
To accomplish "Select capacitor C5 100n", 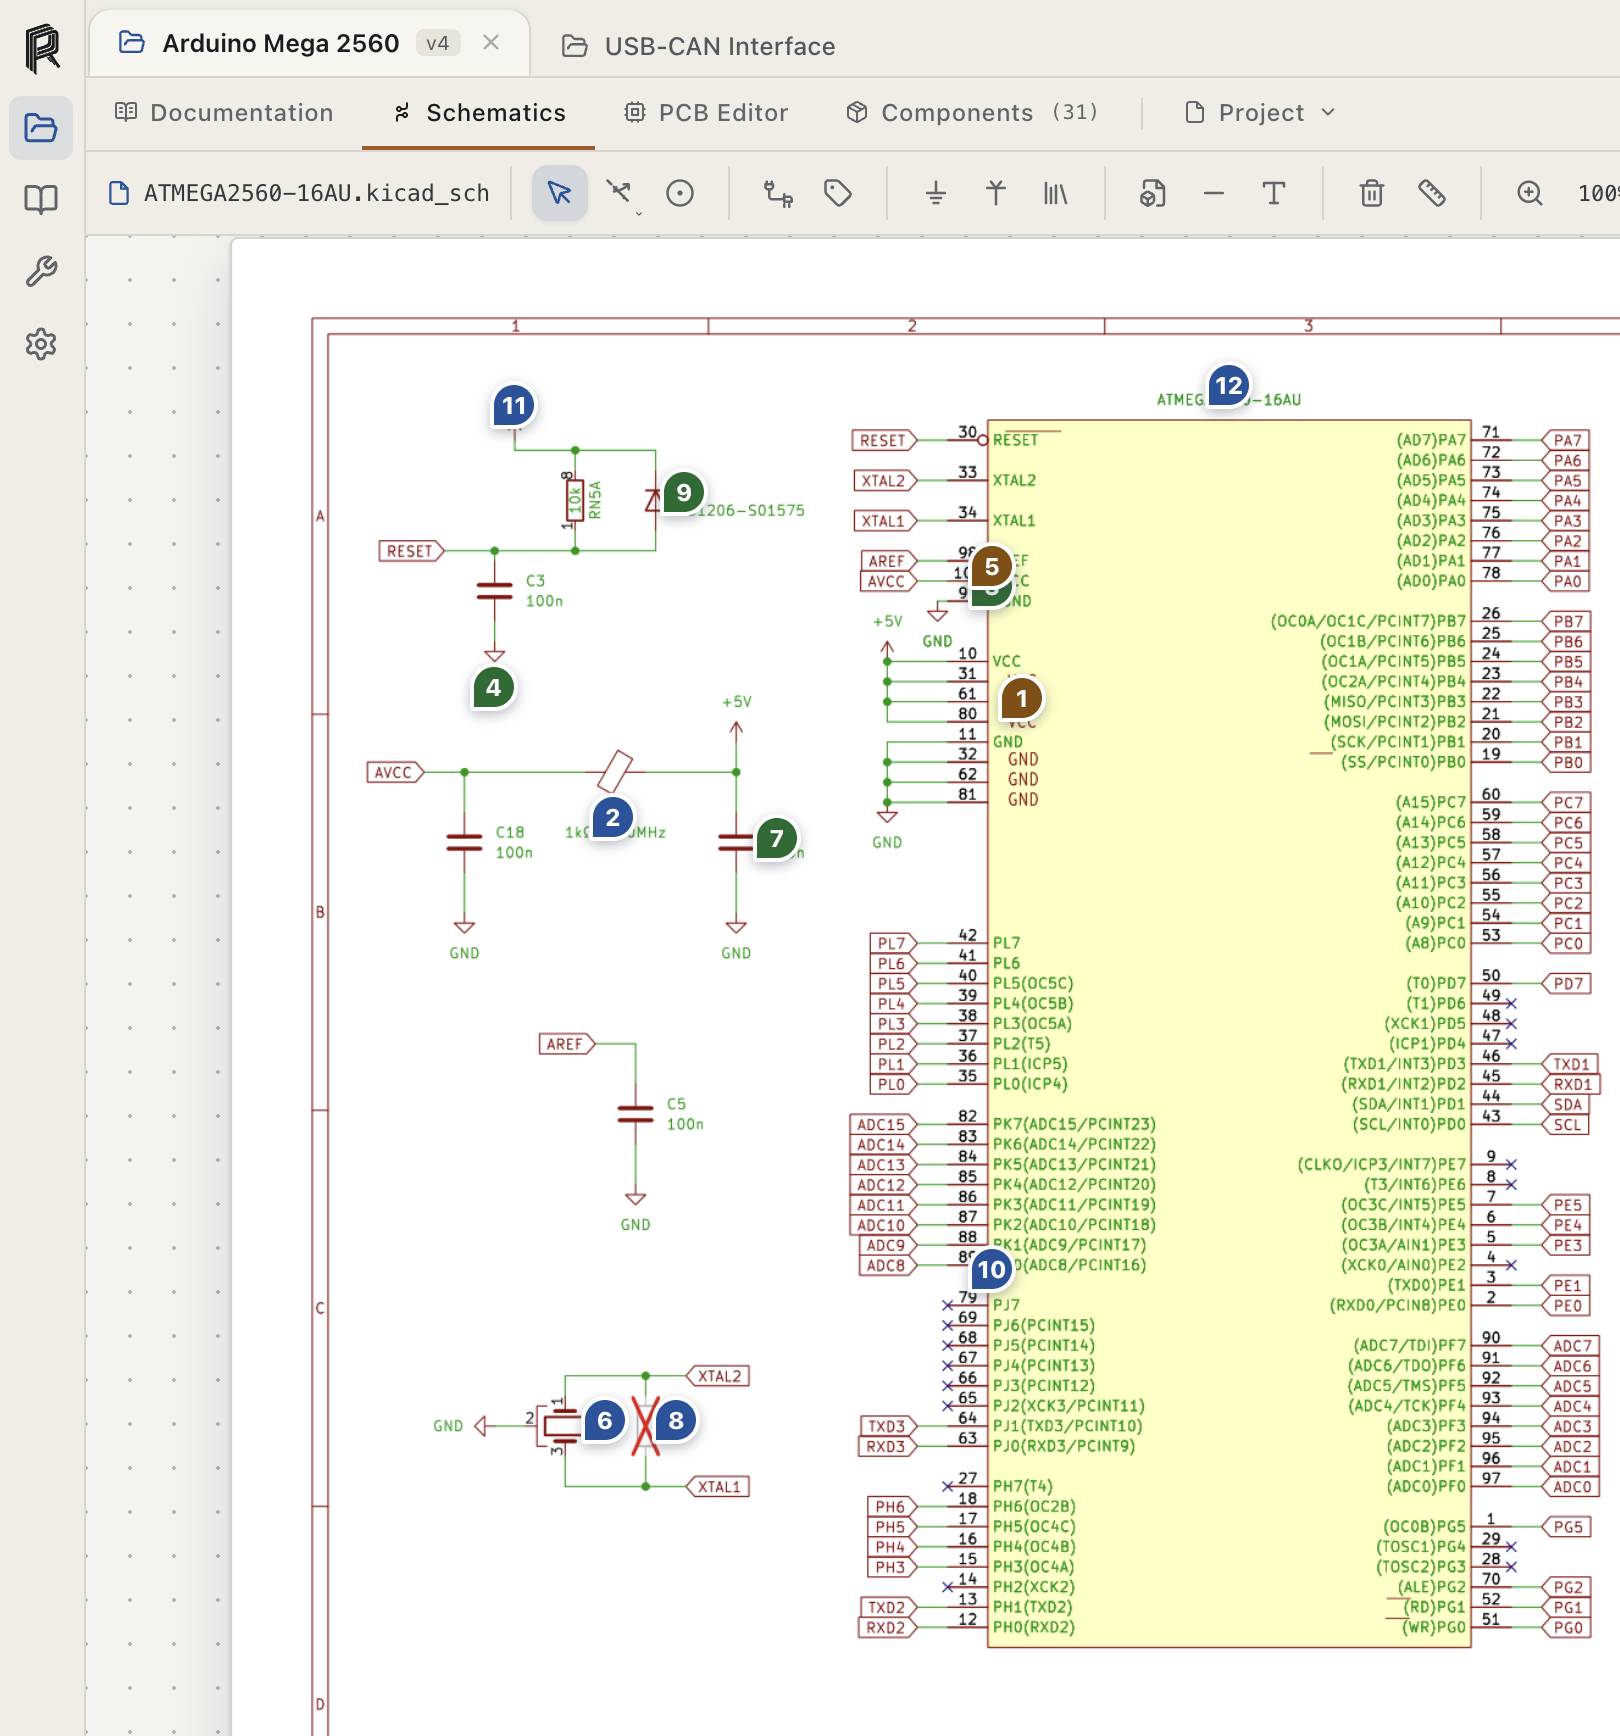I will coord(636,1114).
